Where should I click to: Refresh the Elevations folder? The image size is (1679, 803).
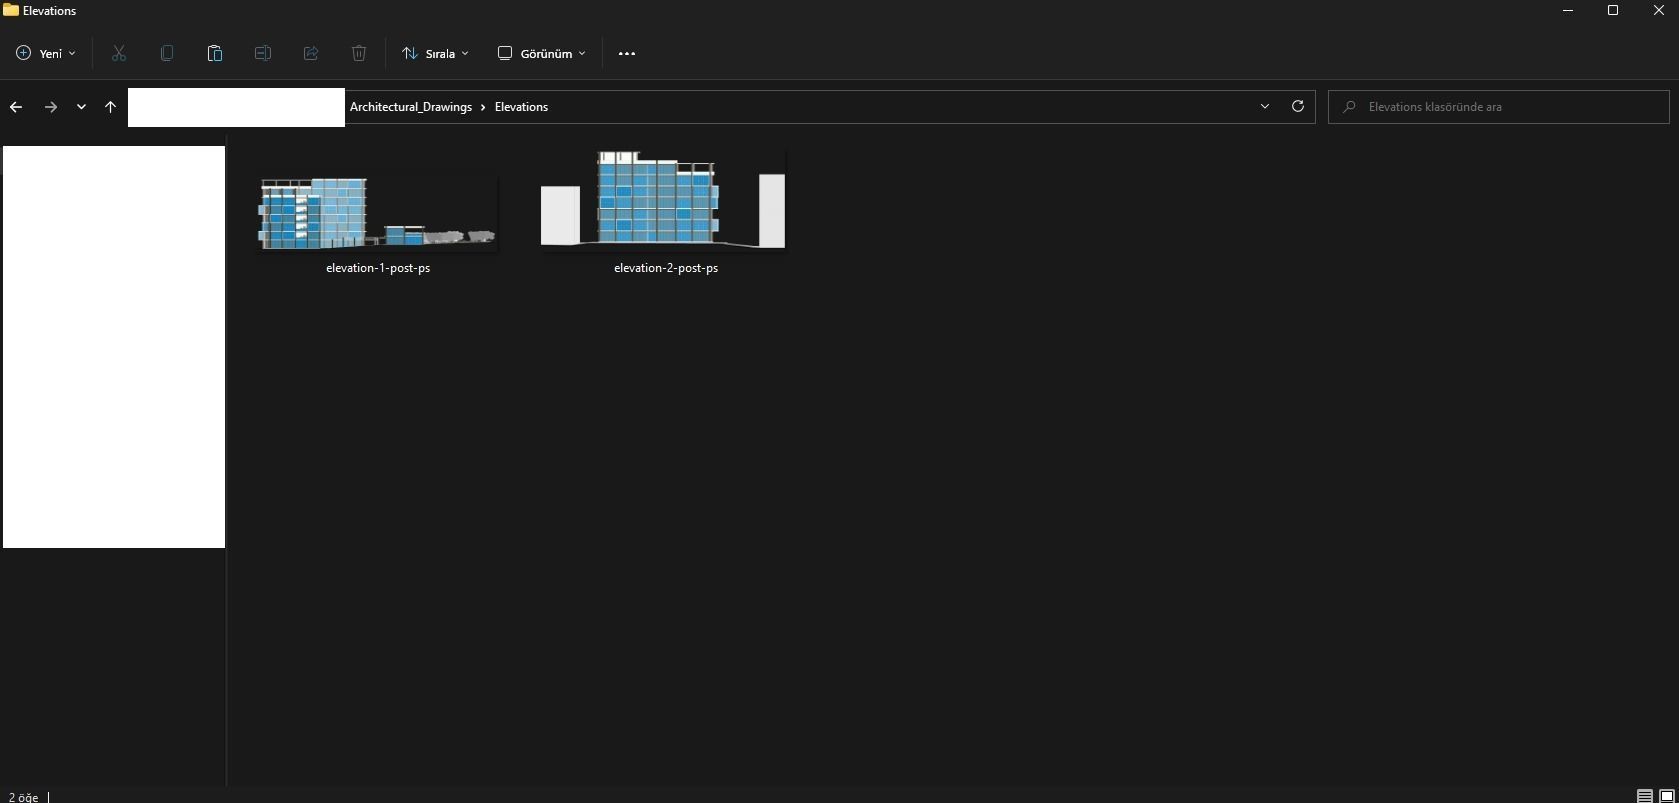click(x=1298, y=106)
